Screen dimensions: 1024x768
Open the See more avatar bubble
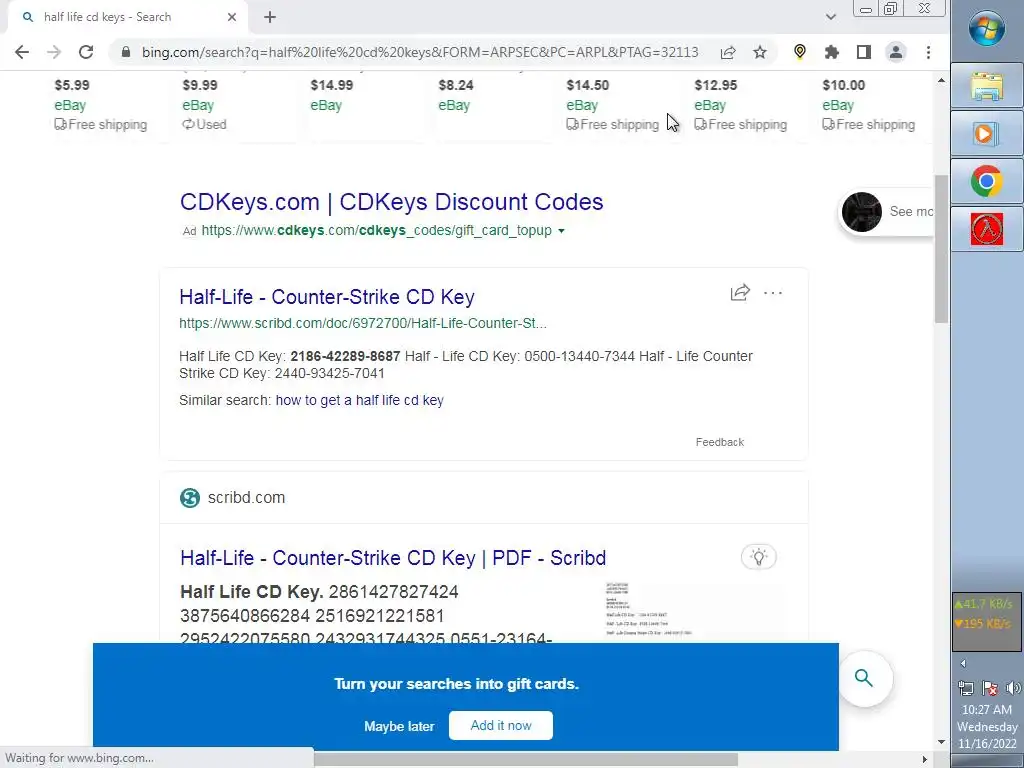[x=886, y=212]
